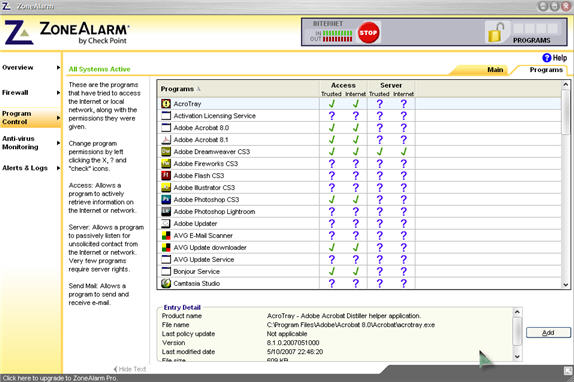Expand the Overview menu arrow
Viewport: 574px width, 382px height.
[x=58, y=68]
